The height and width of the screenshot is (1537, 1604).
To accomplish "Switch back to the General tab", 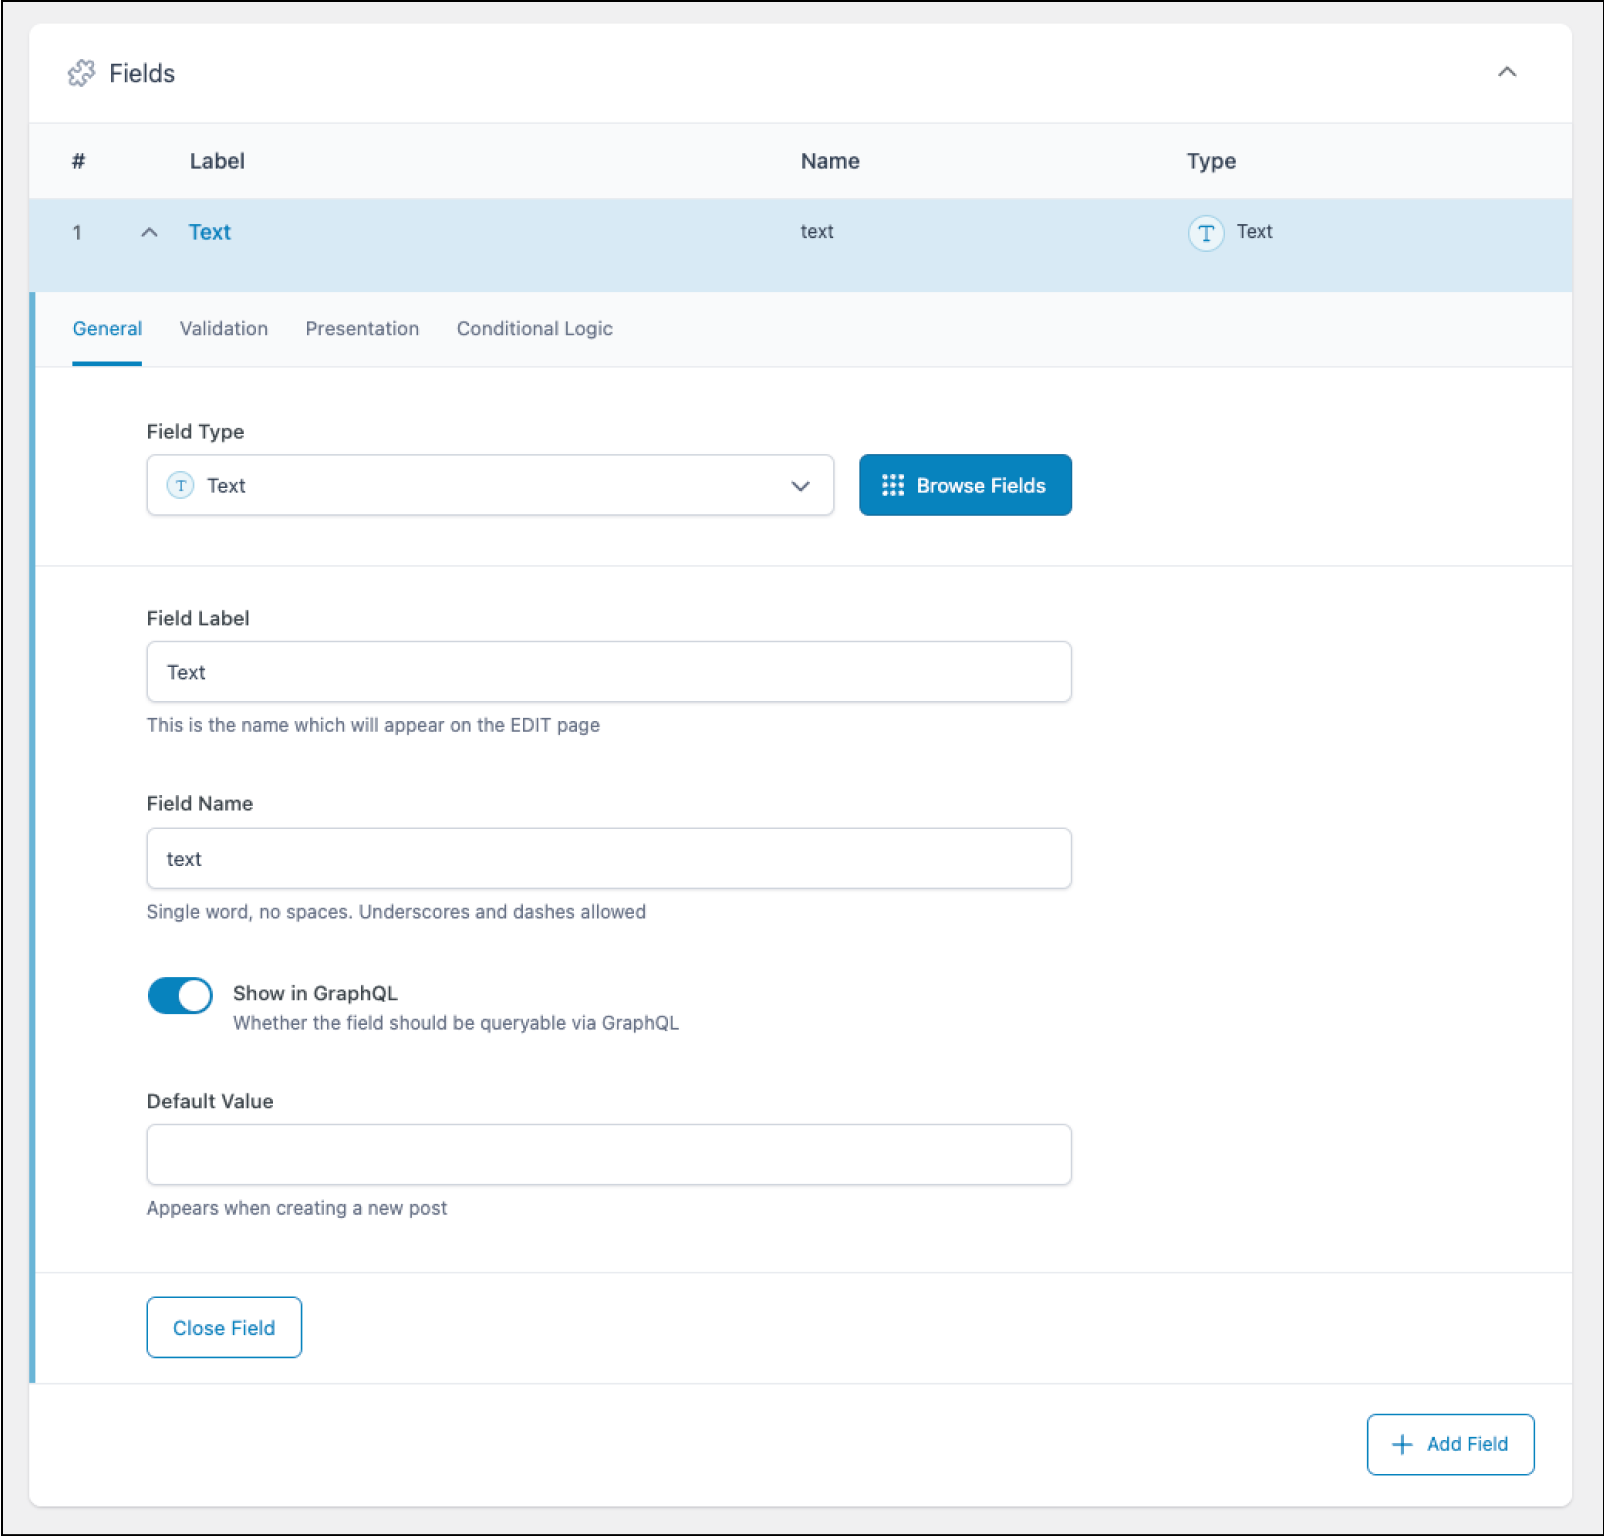I will click(107, 328).
